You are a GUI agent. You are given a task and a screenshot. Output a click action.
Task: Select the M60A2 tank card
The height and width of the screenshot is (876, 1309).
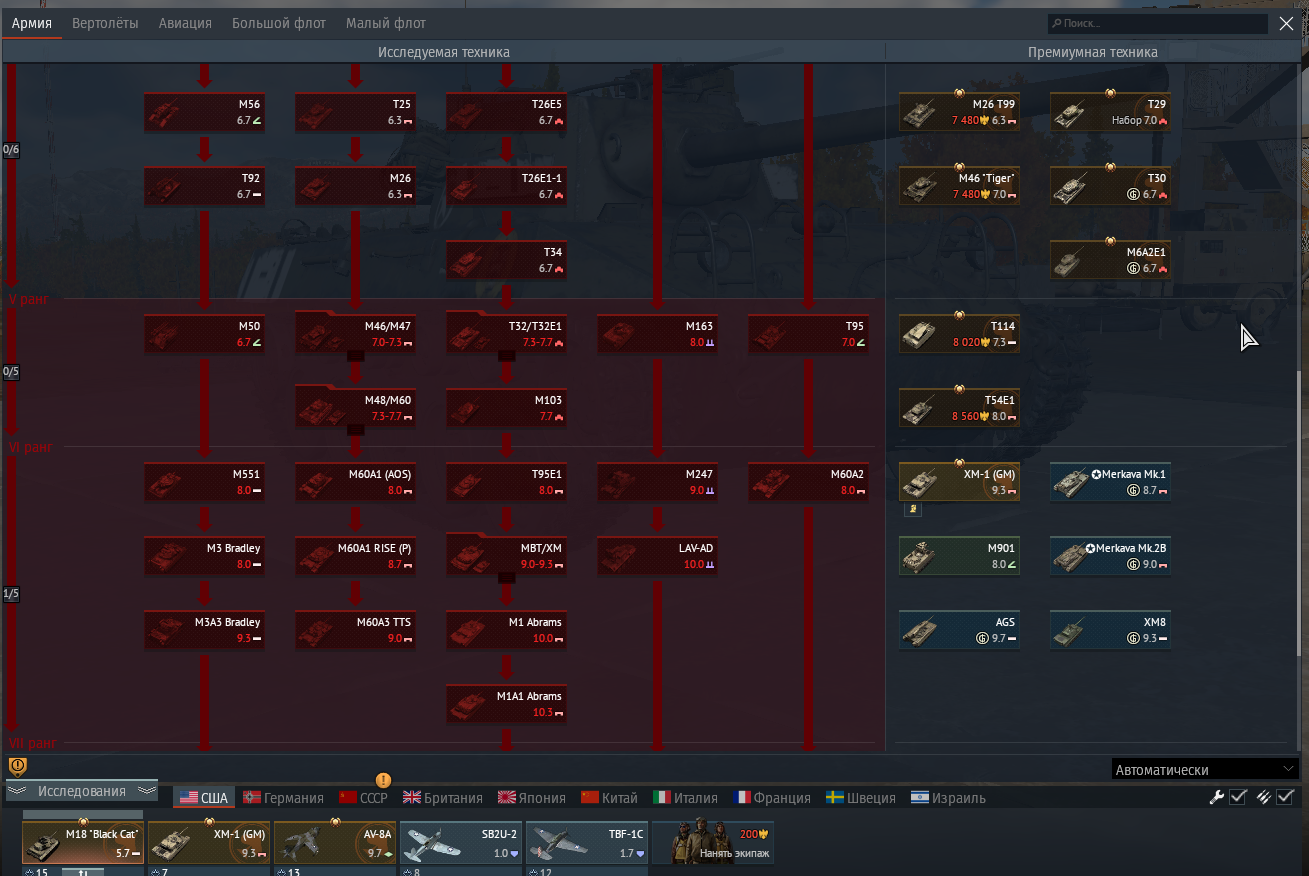(x=809, y=482)
